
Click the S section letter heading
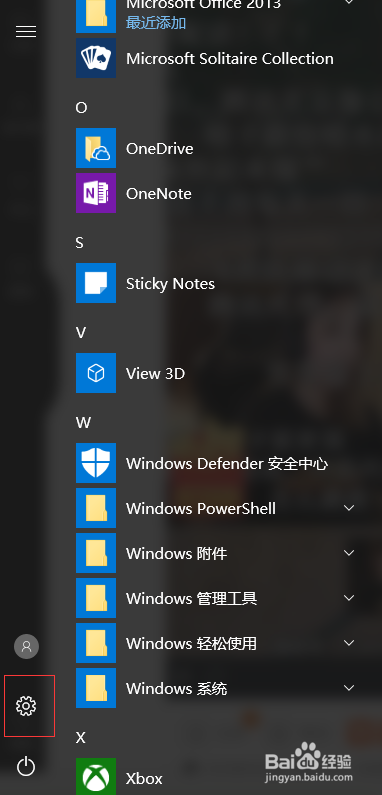pyautogui.click(x=80, y=243)
